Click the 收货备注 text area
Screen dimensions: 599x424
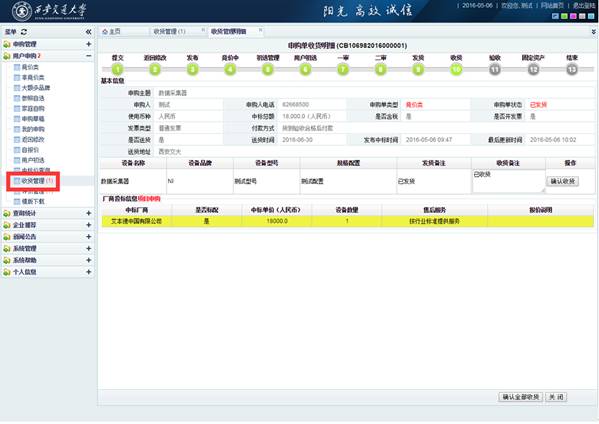pyautogui.click(x=508, y=181)
